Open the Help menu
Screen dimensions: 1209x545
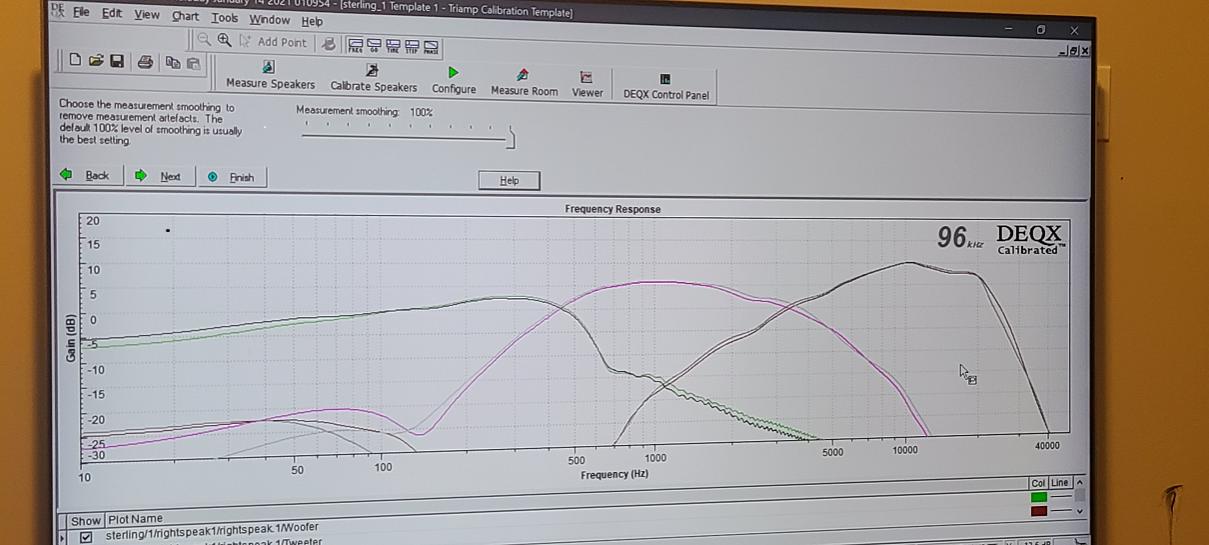pos(312,21)
